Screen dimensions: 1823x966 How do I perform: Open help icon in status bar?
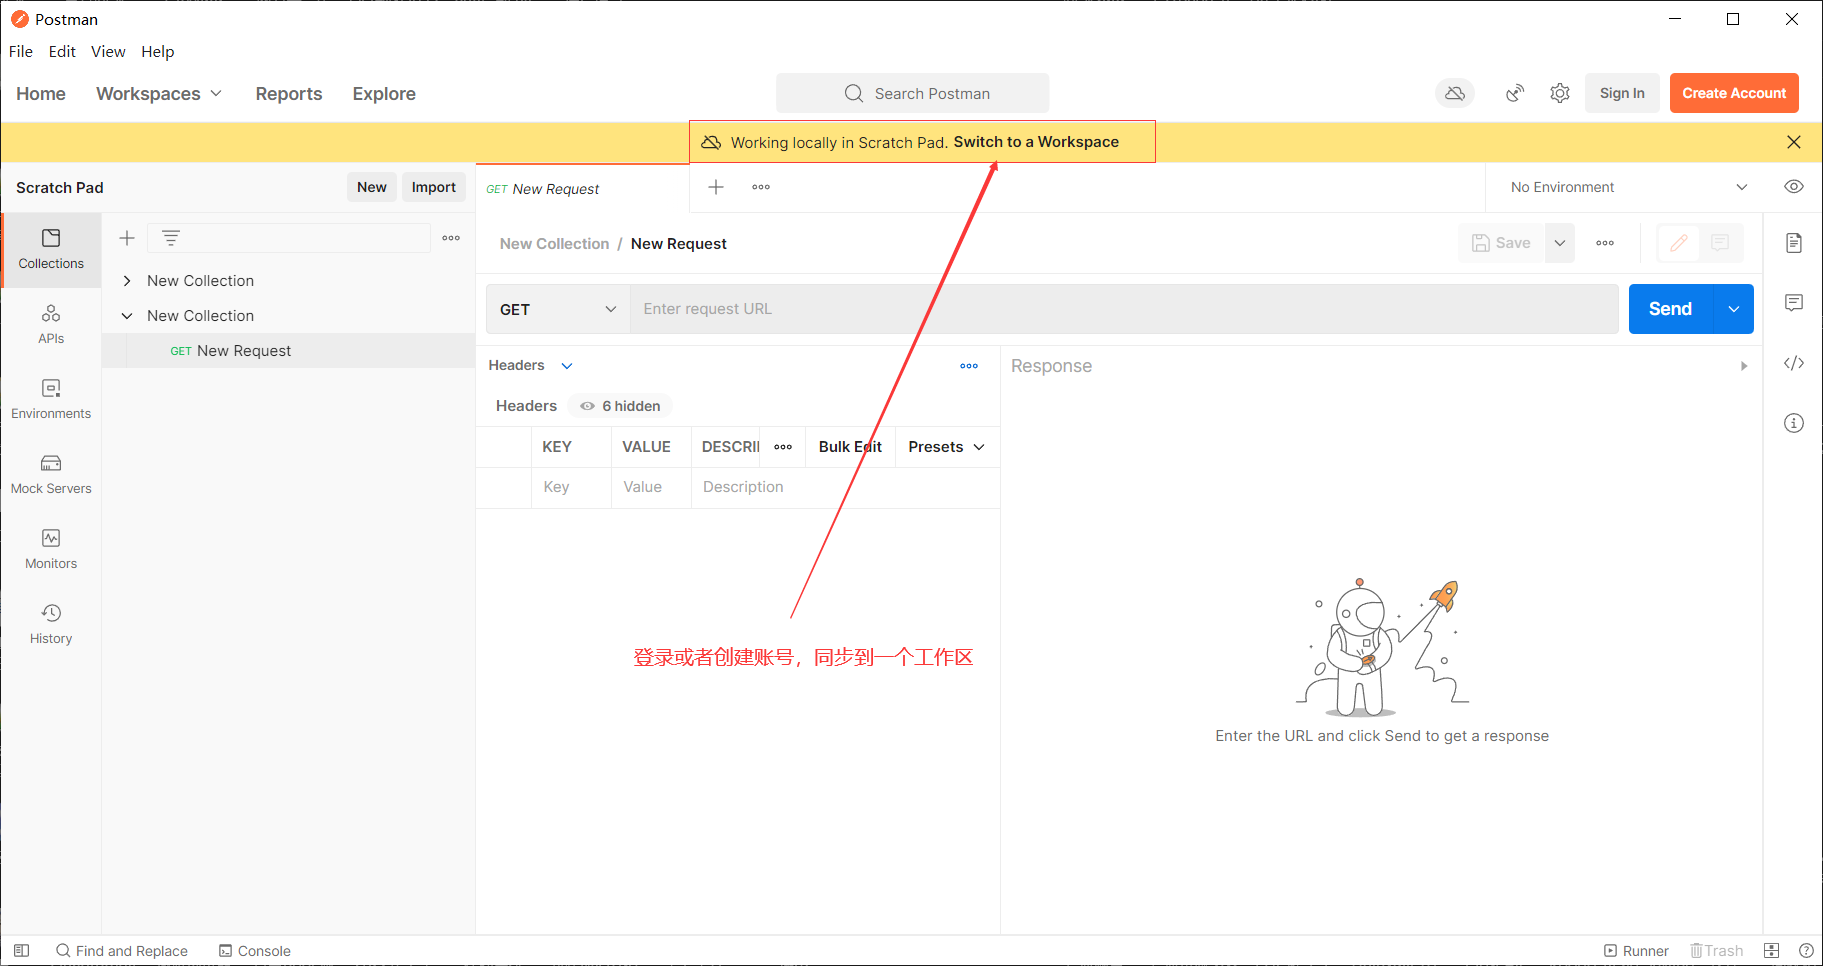(1806, 950)
